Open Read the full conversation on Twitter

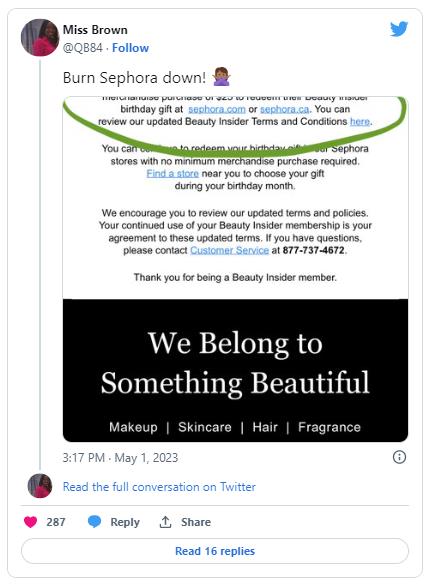coord(159,487)
